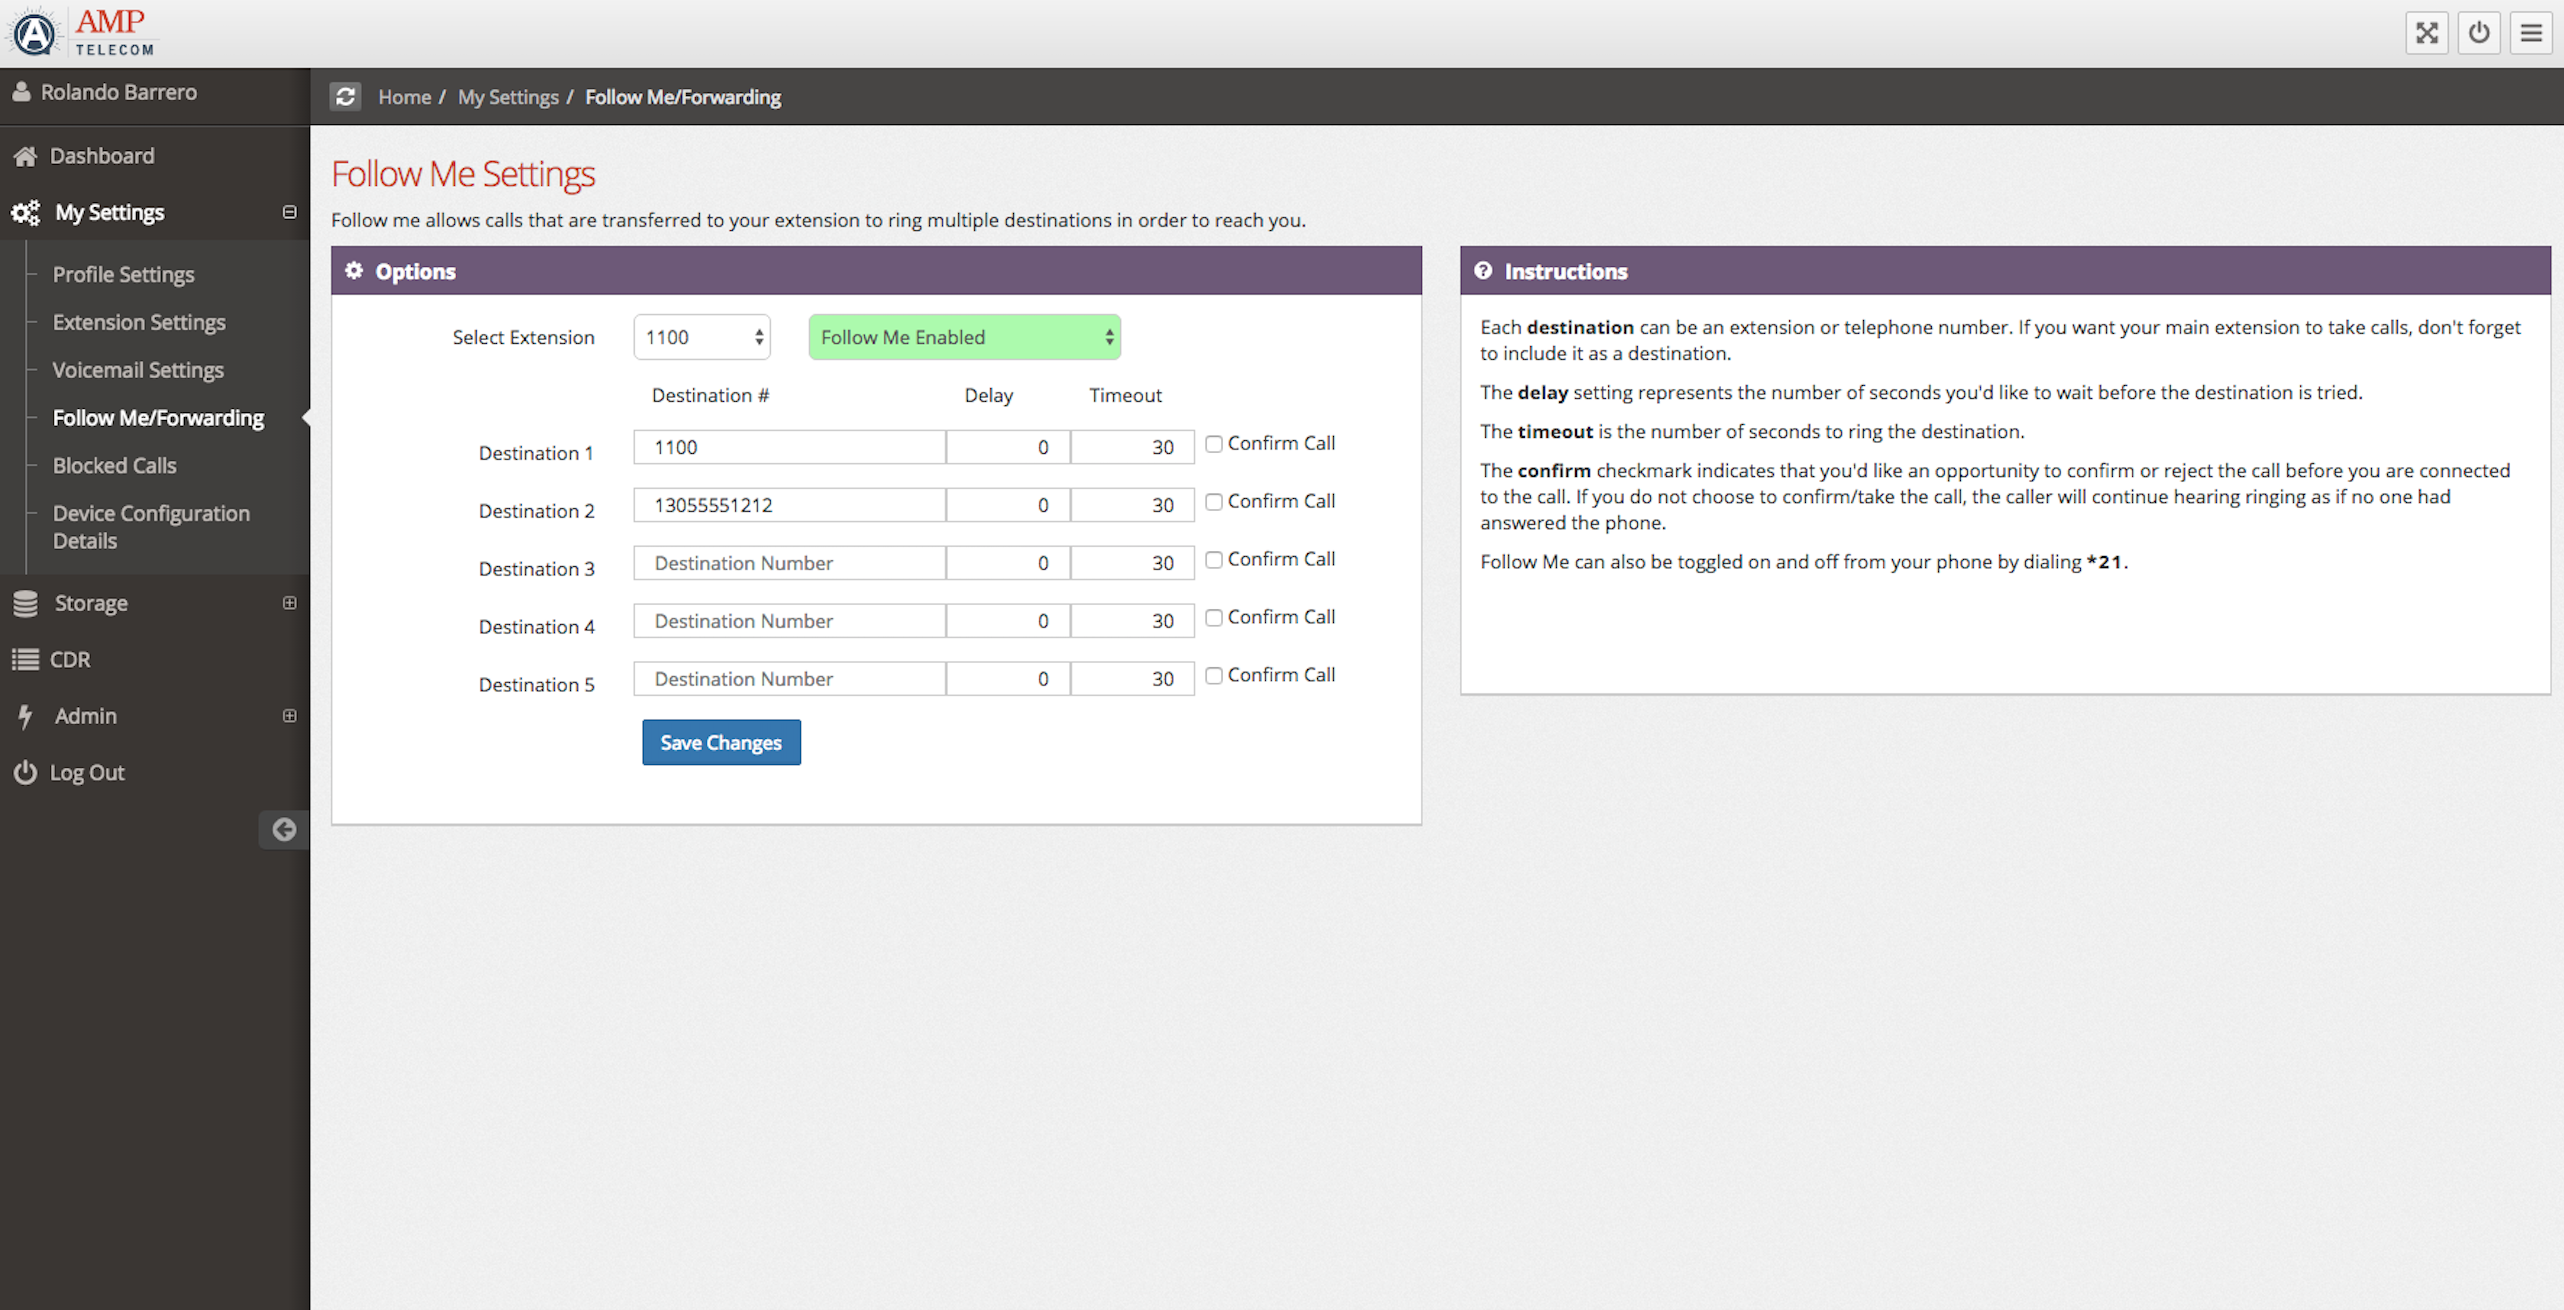The width and height of the screenshot is (2564, 1310).
Task: Click the fullscreen expand icon
Action: [x=2426, y=33]
